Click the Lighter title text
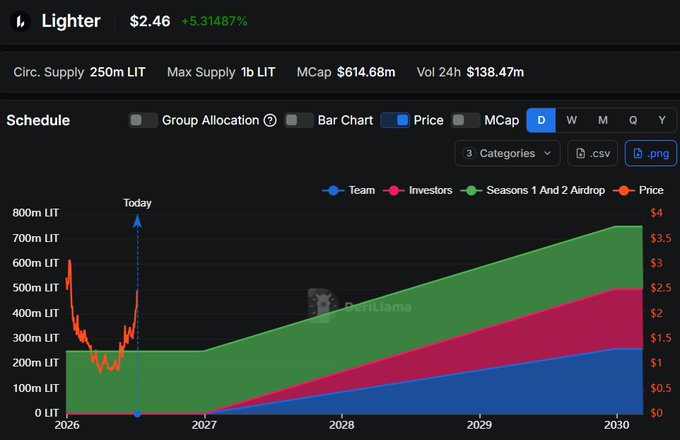Screen dimensions: 680x440 pyautogui.click(x=71, y=21)
